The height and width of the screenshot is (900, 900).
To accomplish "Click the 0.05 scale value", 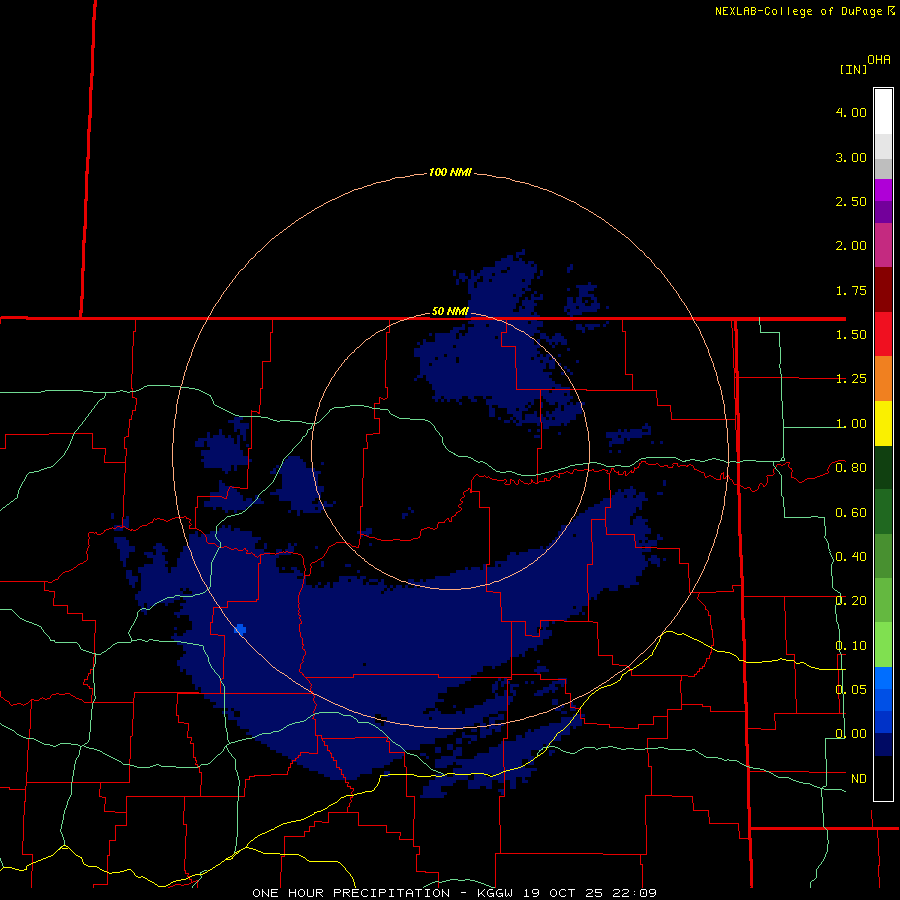I will 851,690.
